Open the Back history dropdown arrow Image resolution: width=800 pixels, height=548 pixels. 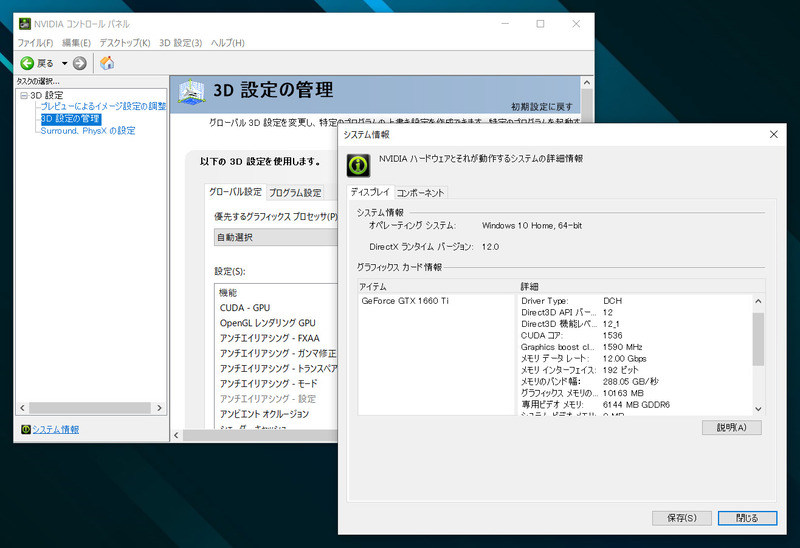(x=64, y=63)
